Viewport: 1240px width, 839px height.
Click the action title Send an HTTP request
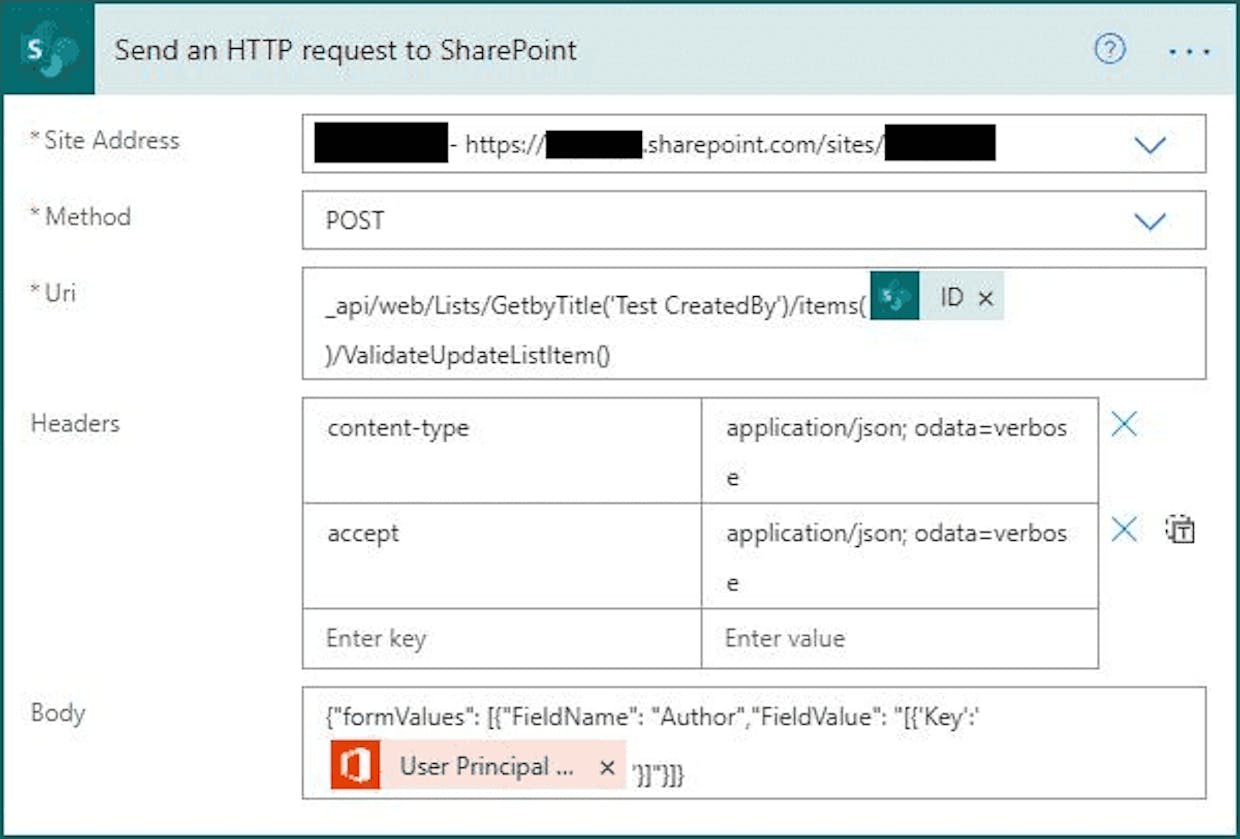pos(346,50)
